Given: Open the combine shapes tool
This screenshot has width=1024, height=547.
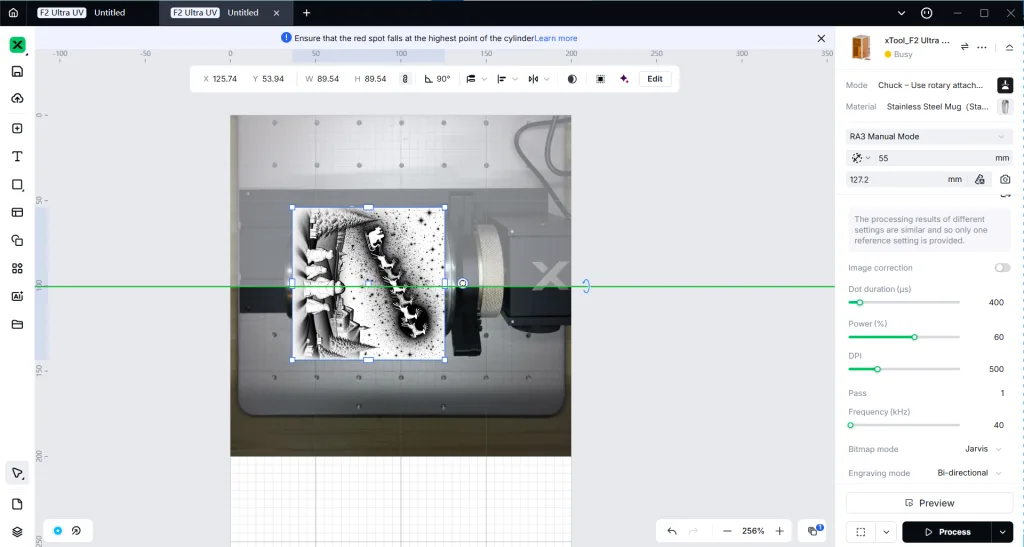Looking at the screenshot, I should click(18, 240).
